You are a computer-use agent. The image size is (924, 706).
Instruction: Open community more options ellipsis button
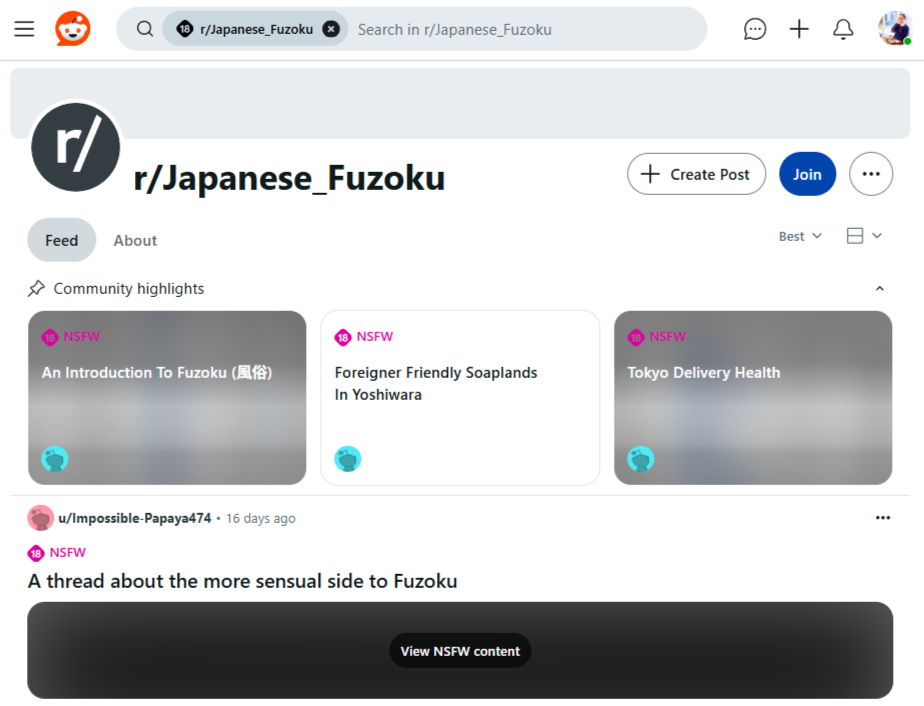(x=871, y=174)
